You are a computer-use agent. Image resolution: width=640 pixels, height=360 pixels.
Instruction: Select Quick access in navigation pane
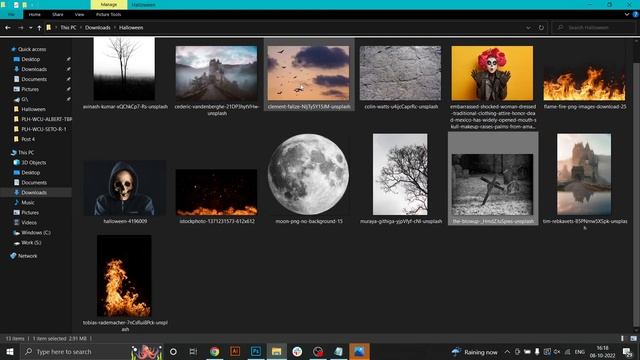(32, 49)
